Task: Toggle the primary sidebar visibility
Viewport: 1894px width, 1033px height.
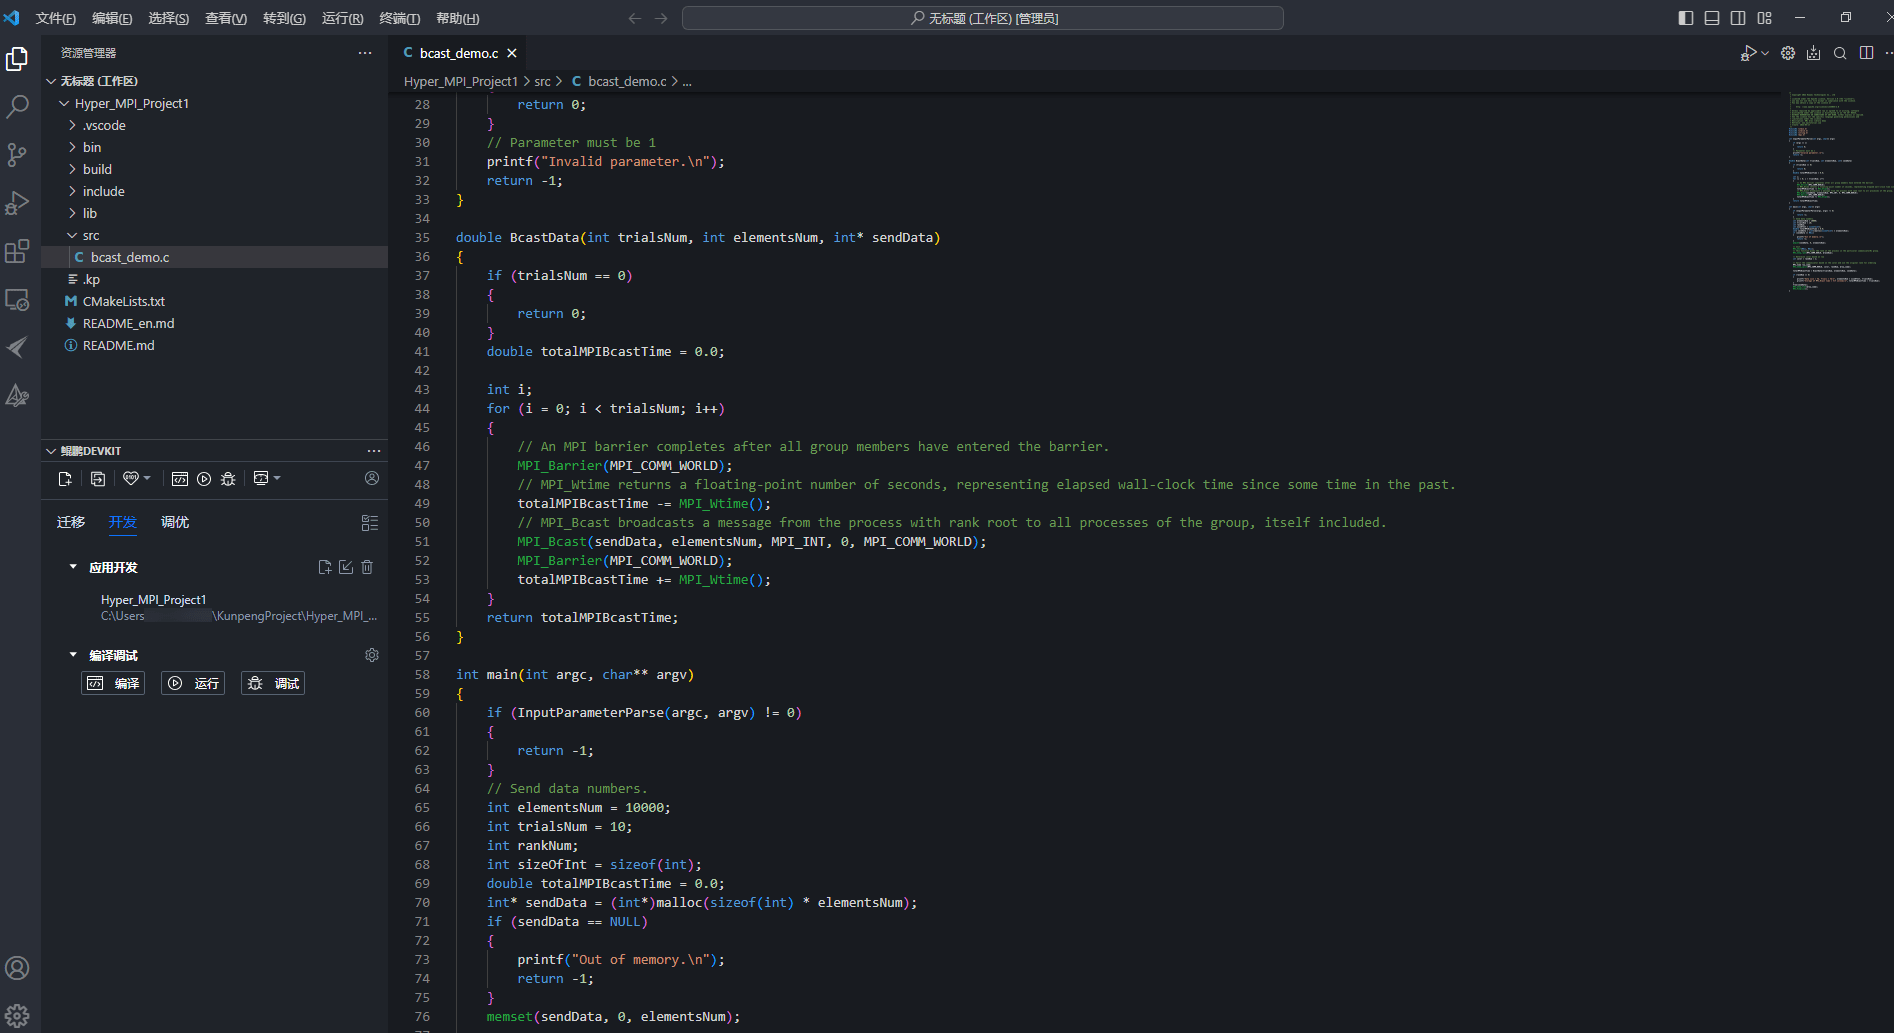Action: point(1686,18)
